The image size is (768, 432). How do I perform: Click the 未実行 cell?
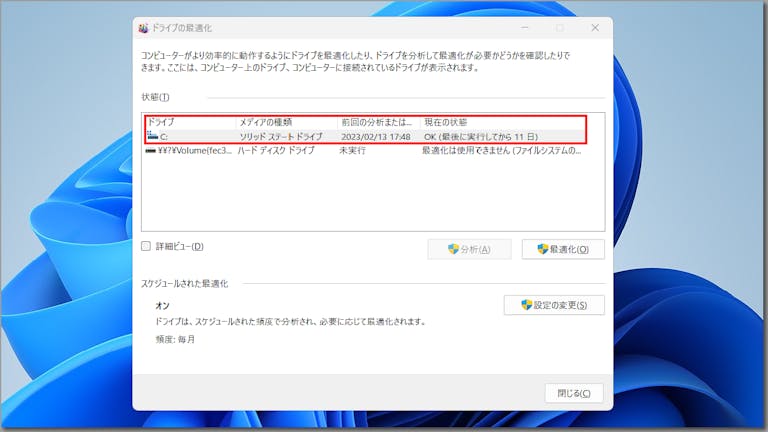[x=352, y=151]
